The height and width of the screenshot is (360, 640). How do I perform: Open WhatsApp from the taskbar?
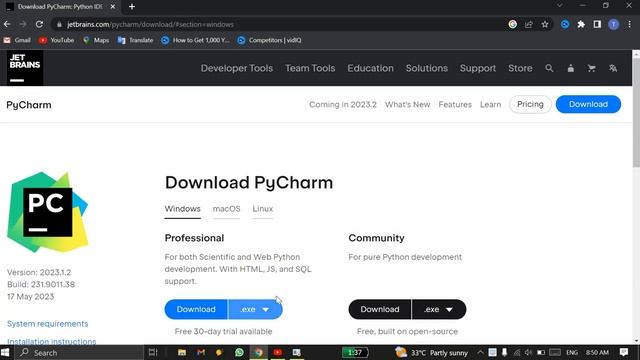pyautogui.click(x=239, y=352)
